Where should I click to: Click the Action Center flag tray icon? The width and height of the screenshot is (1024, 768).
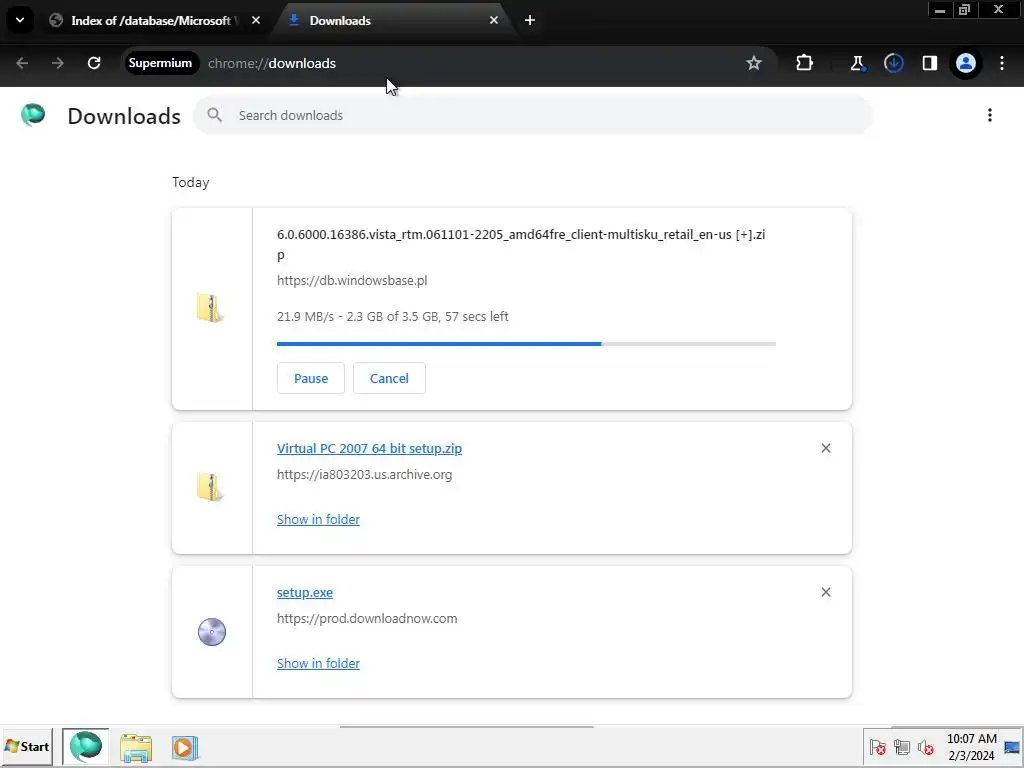[x=878, y=747]
